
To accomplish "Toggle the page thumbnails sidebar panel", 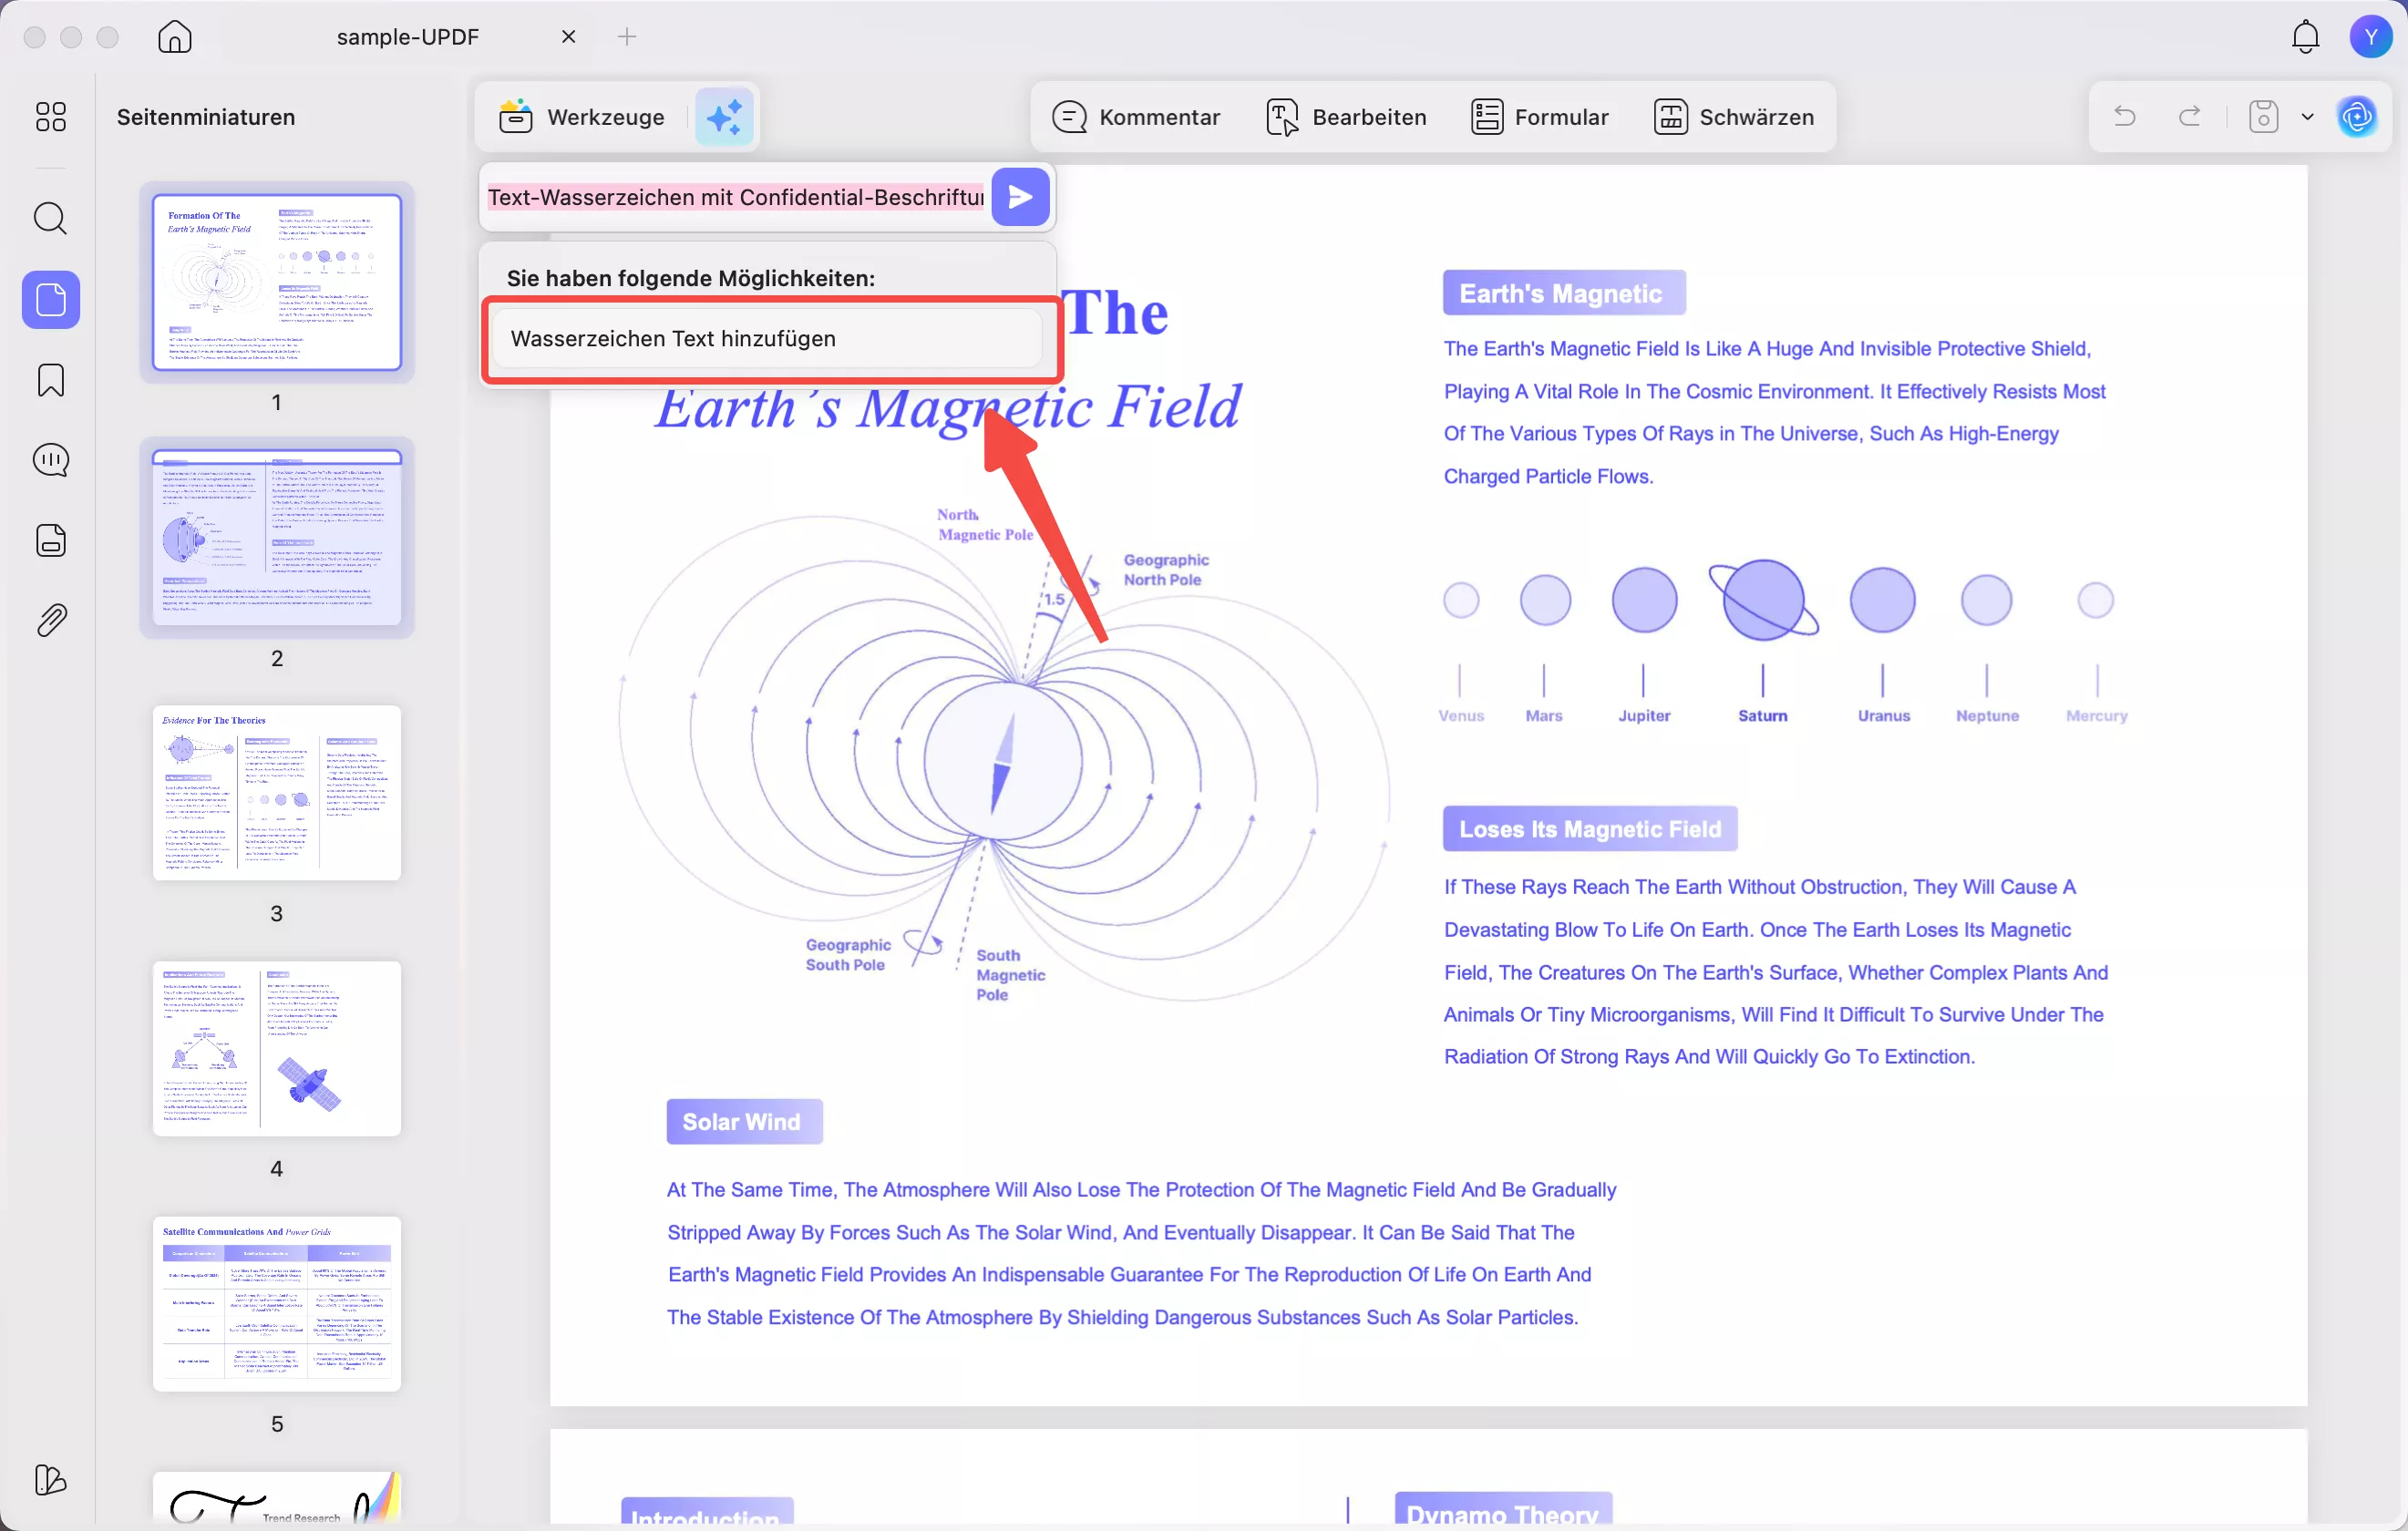I will (50, 299).
